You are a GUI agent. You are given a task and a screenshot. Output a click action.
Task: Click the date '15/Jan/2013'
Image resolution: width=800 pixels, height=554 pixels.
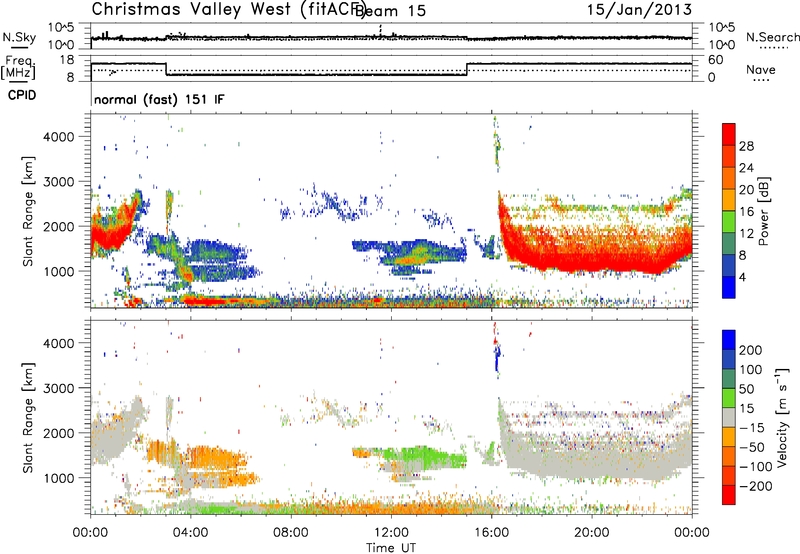coord(639,10)
